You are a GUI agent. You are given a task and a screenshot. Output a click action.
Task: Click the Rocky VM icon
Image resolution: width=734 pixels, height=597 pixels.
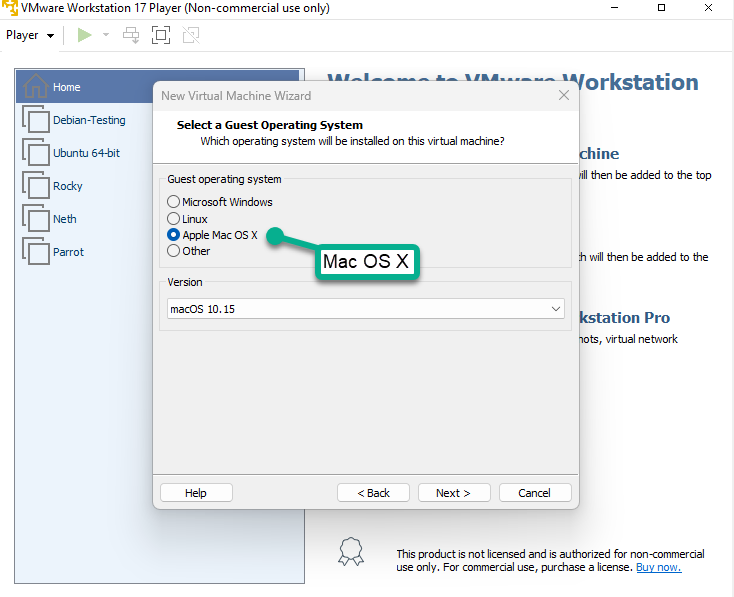click(x=37, y=186)
